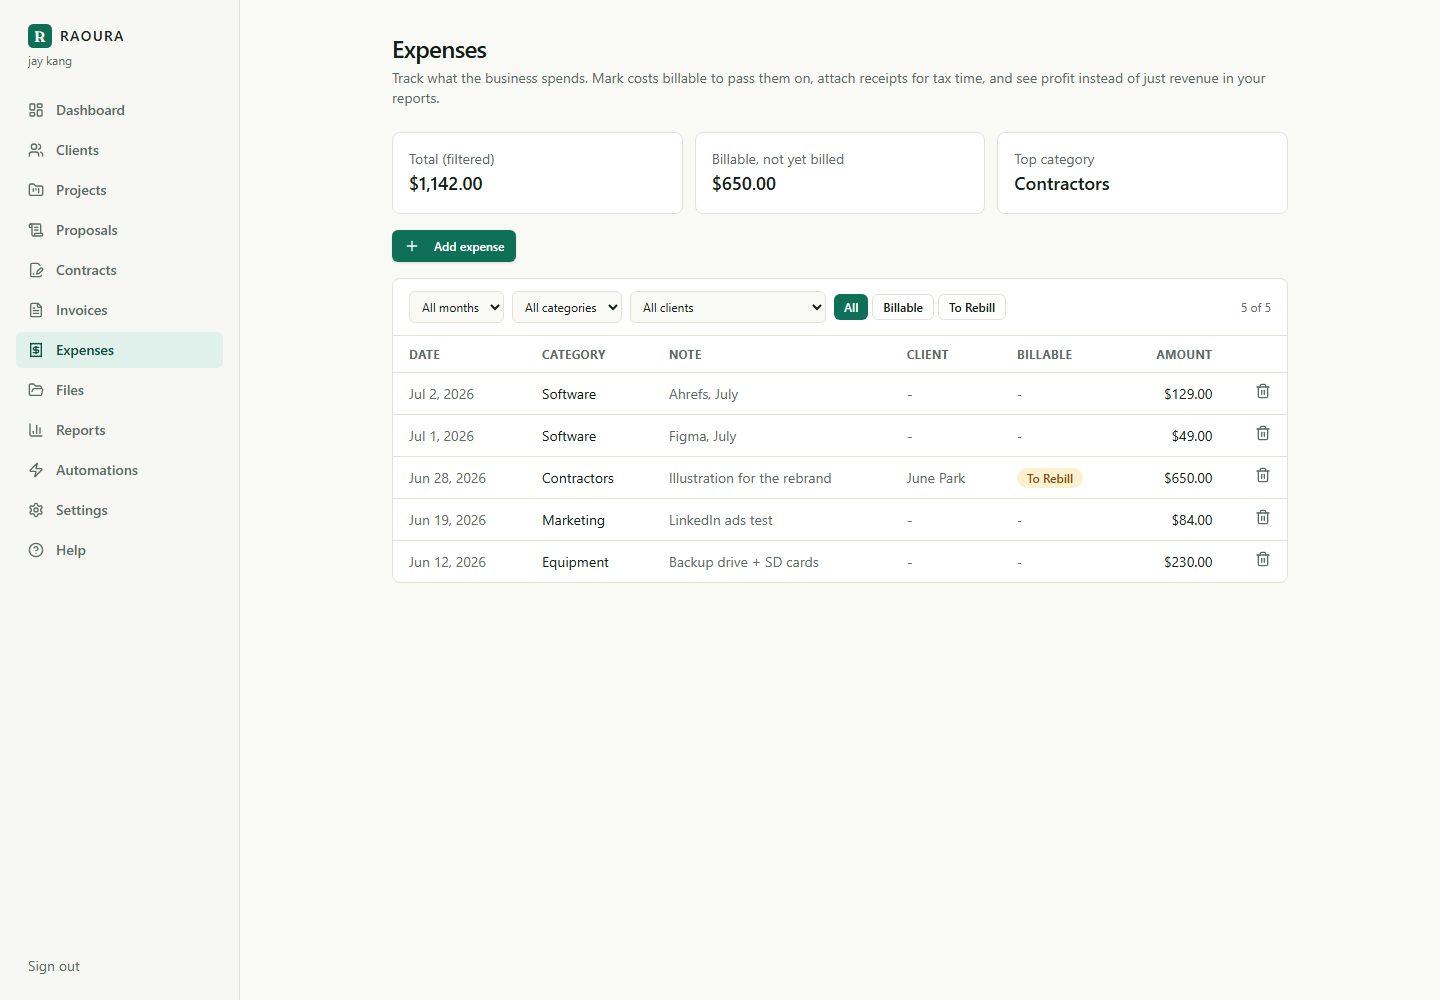
Task: Click the Invoices page icon
Action: point(36,310)
